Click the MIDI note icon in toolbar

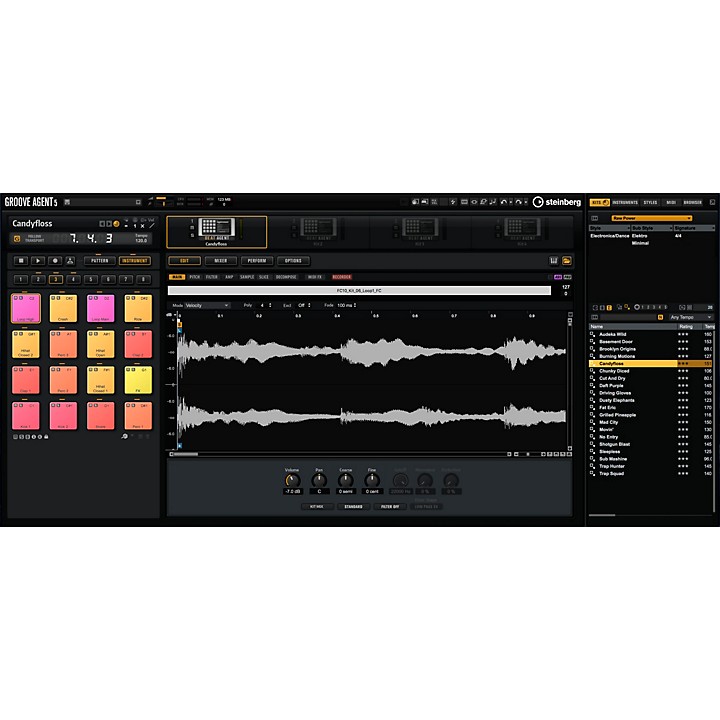[x=493, y=202]
